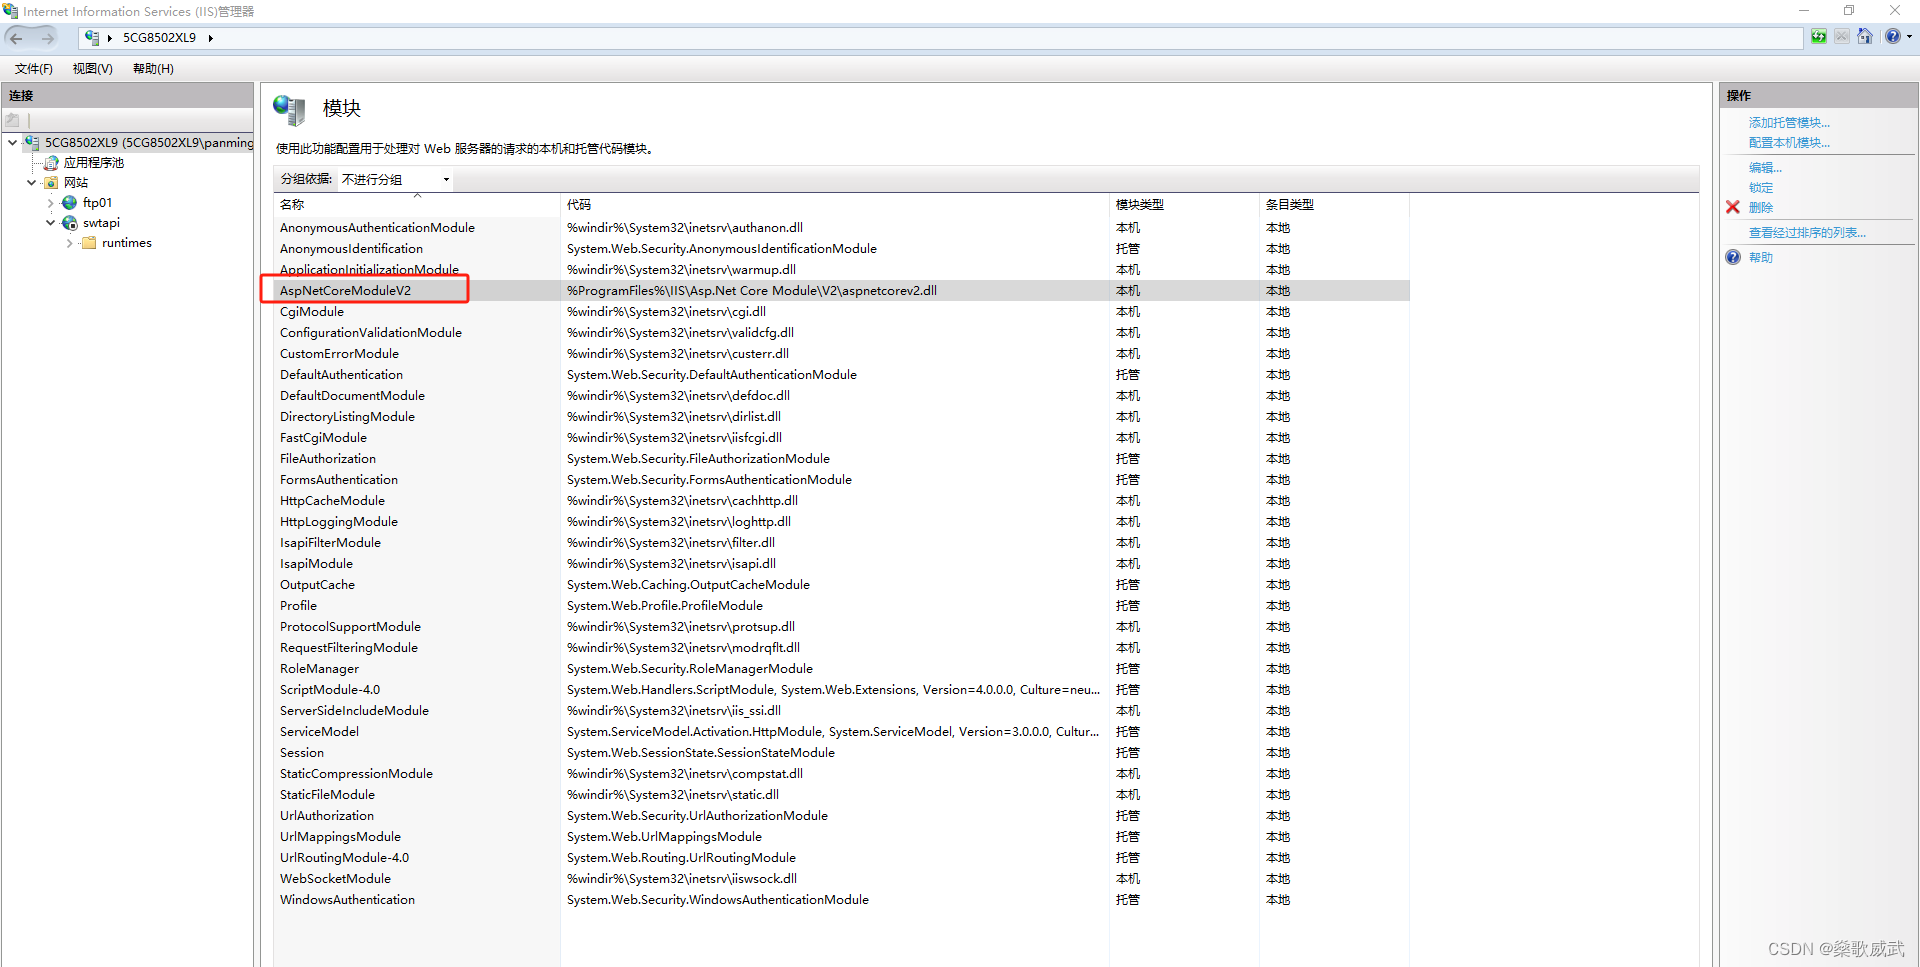The height and width of the screenshot is (967, 1920).
Task: Open the 视图(V) menu
Action: point(92,69)
